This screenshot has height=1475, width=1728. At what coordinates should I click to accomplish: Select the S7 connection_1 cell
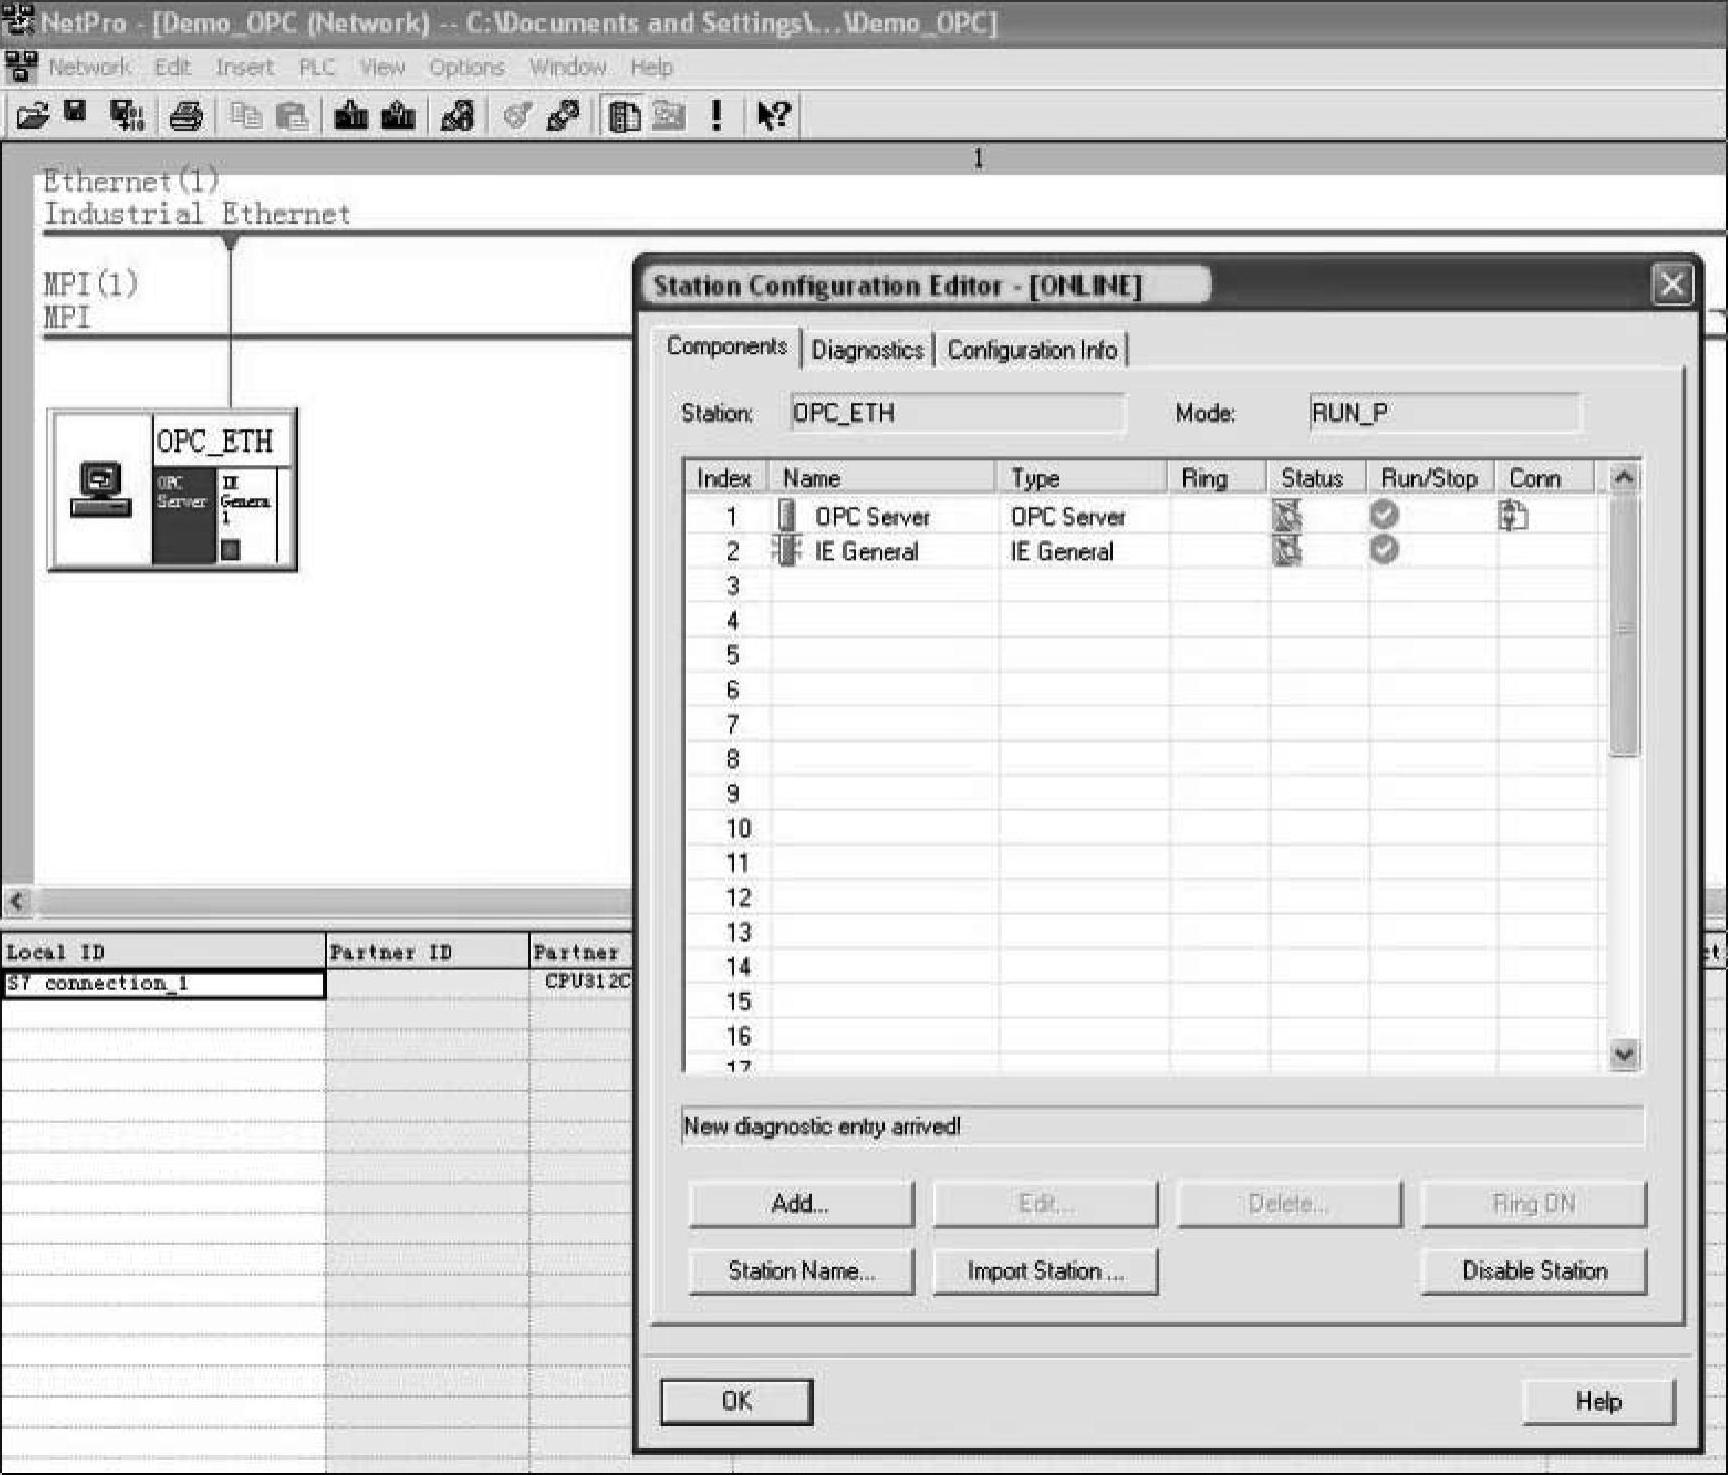[164, 984]
